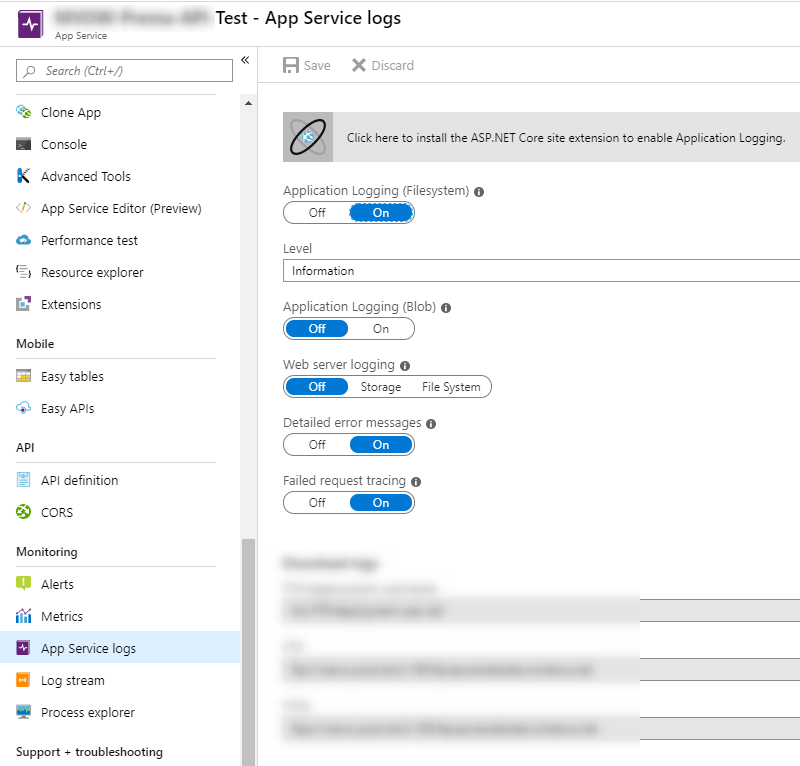Click the sidebar scroll up arrow
The image size is (800, 766).
248,103
